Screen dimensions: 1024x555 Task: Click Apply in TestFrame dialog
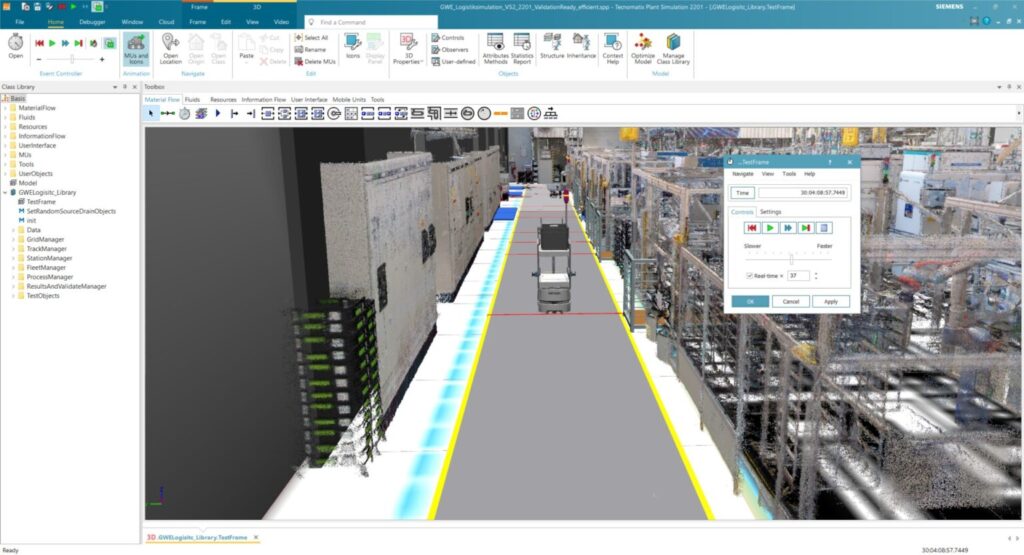coord(830,302)
